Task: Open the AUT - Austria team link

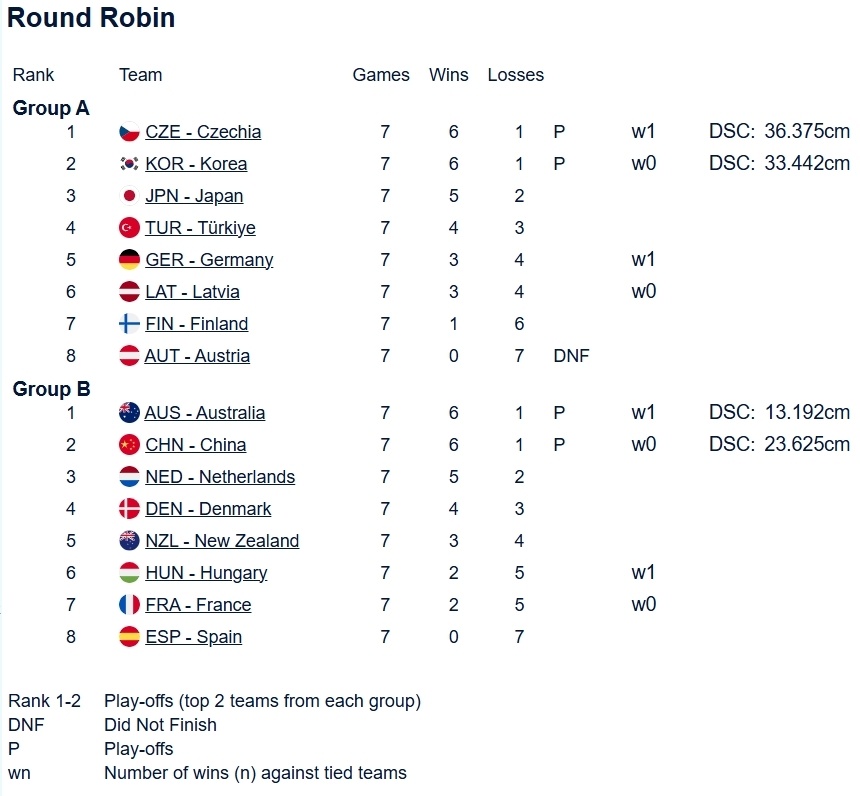Action: 197,356
